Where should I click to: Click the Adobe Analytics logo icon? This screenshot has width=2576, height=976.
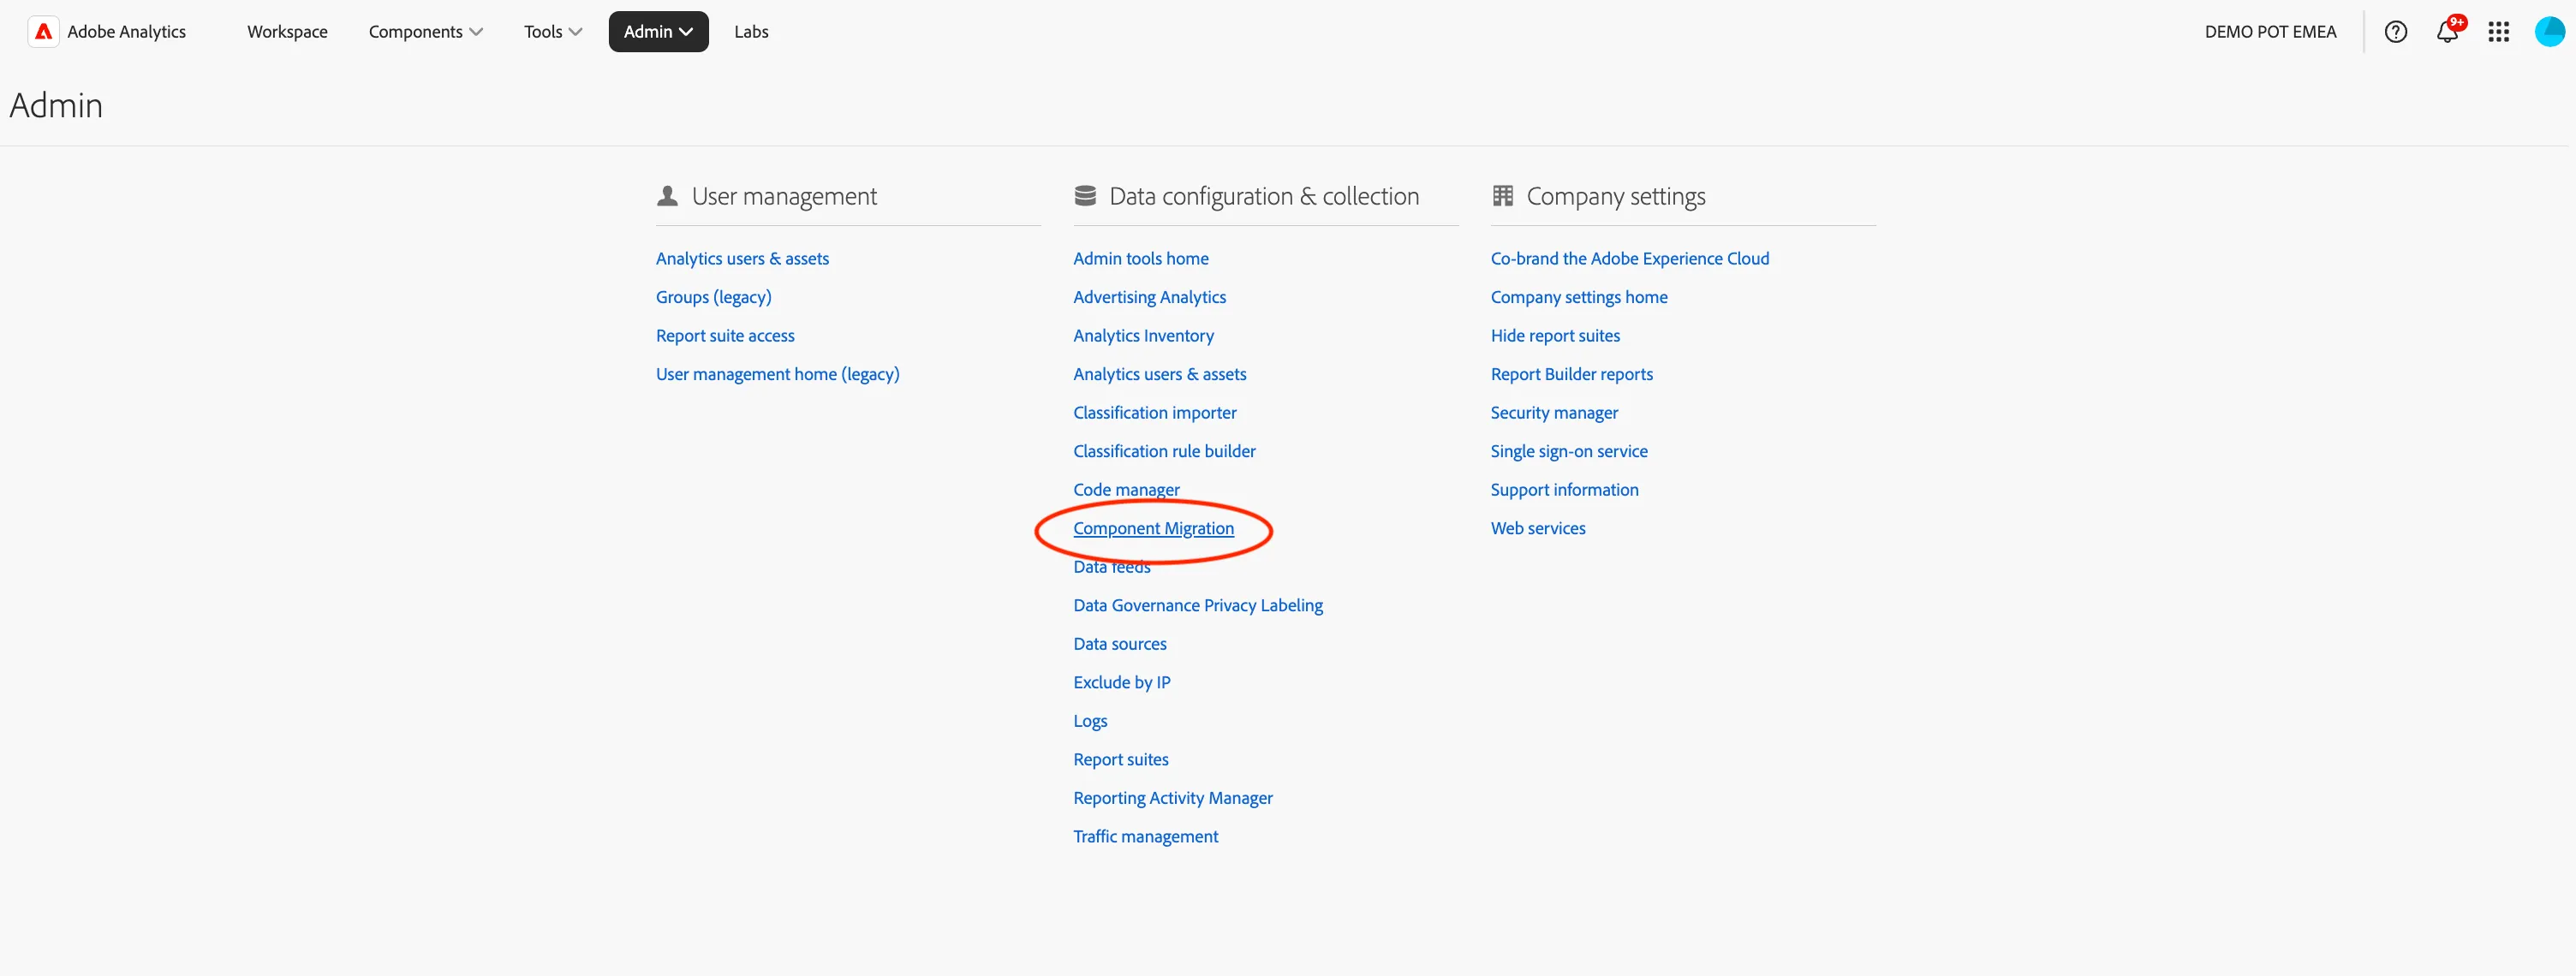(x=43, y=32)
